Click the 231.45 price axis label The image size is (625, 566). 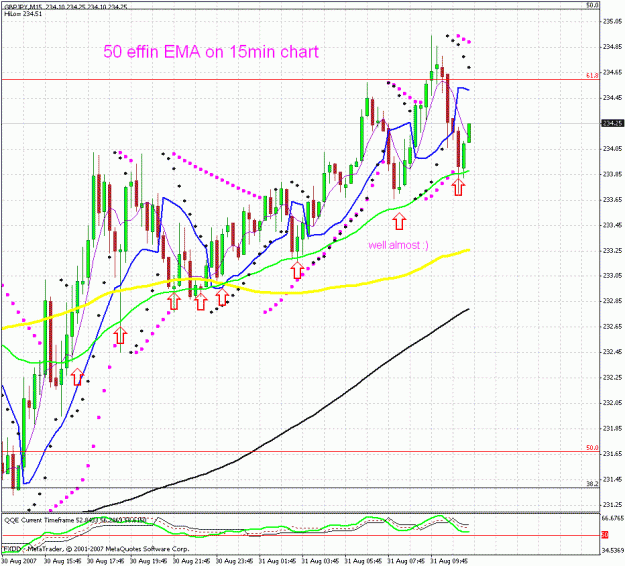coord(613,479)
